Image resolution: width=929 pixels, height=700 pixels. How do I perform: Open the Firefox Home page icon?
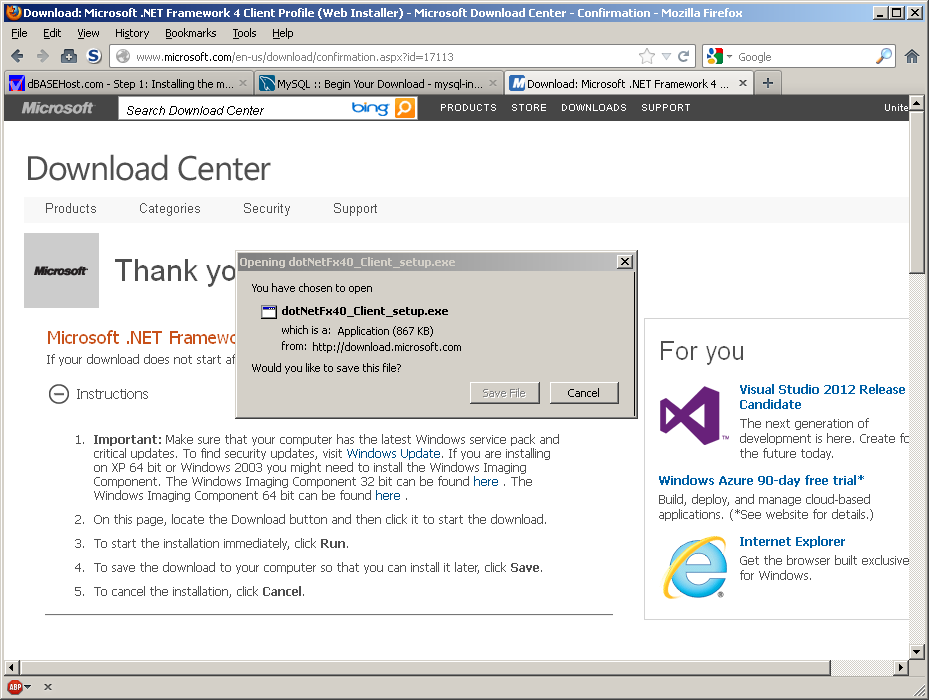tap(912, 56)
